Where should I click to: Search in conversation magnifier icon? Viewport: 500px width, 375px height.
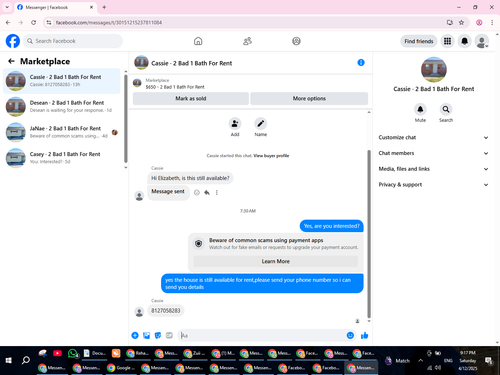click(x=446, y=109)
